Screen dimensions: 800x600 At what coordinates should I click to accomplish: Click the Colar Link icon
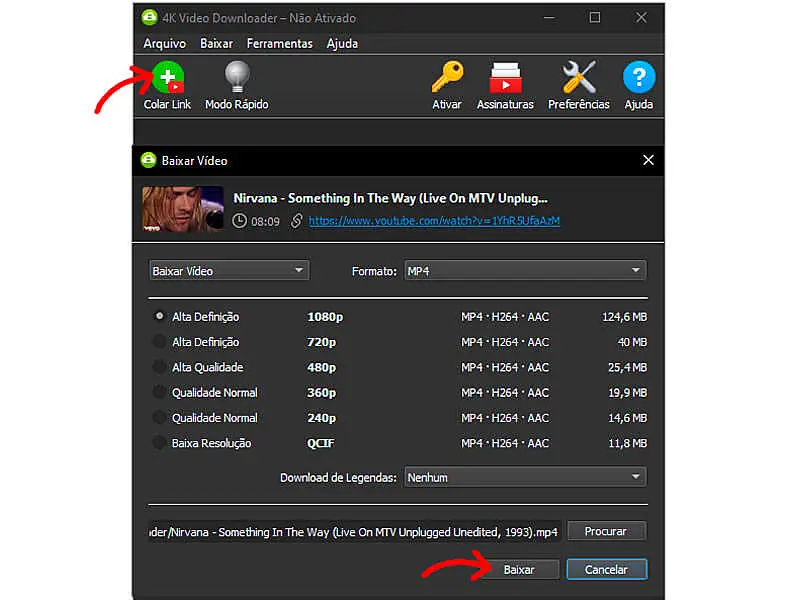(167, 77)
